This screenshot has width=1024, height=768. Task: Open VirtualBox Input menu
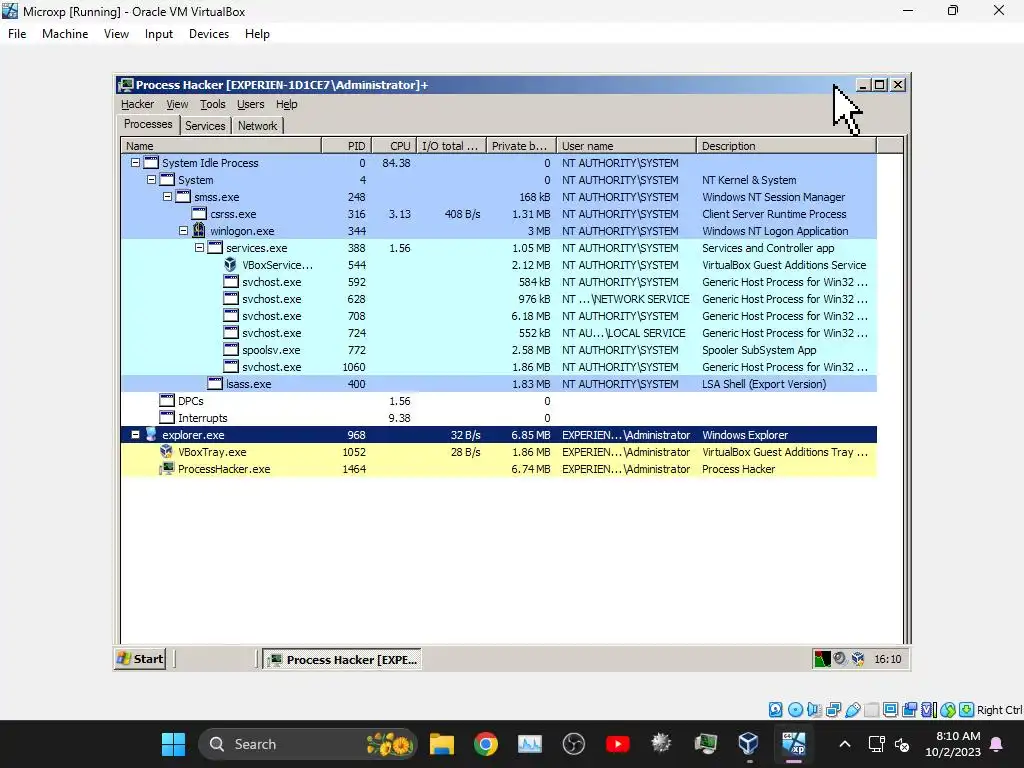point(159,34)
